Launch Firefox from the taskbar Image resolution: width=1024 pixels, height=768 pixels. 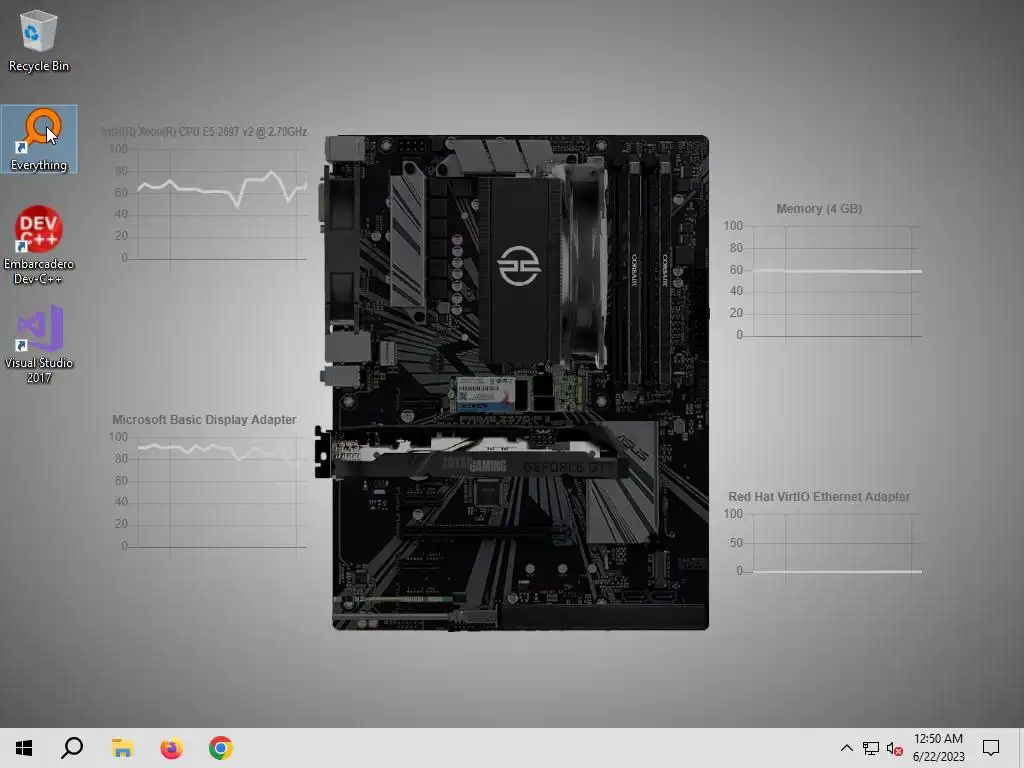[x=172, y=748]
